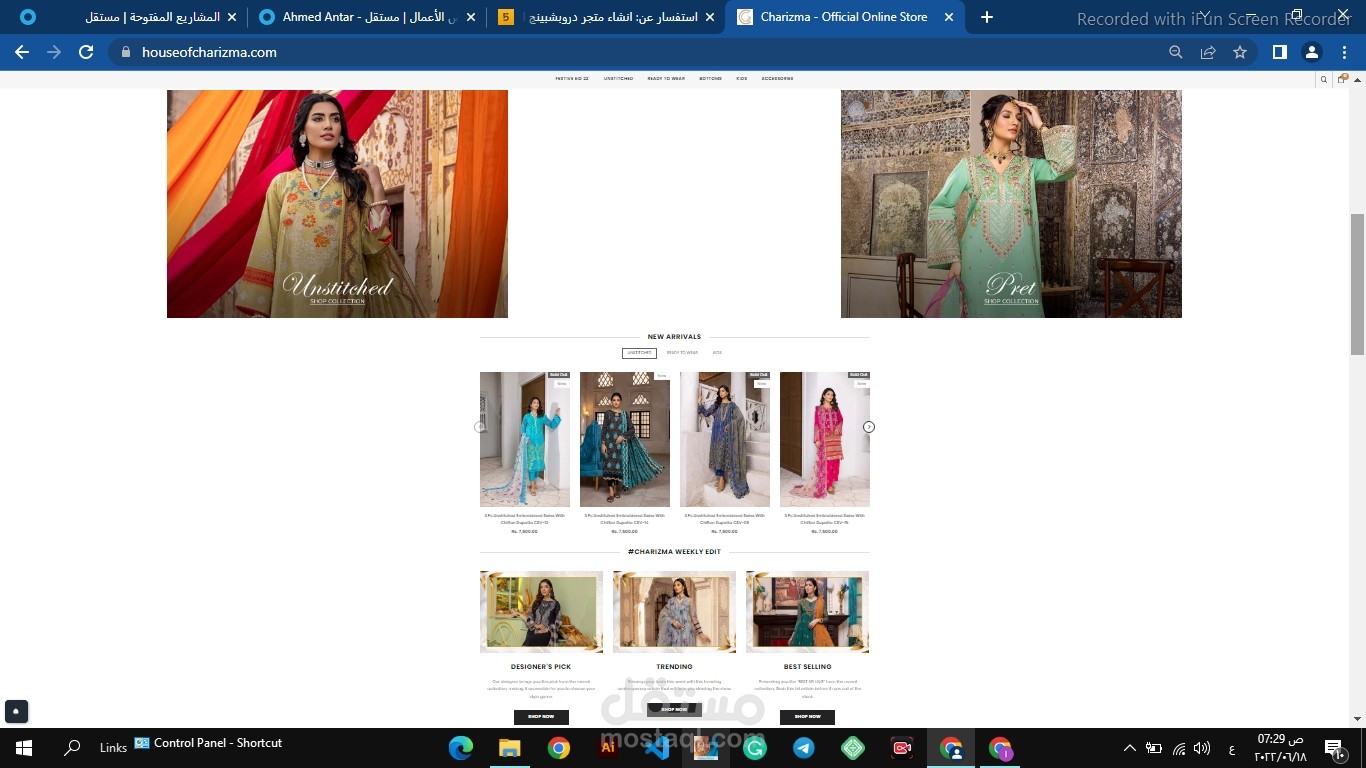Open Accessories in the site menu
The height and width of the screenshot is (768, 1366).
coord(777,78)
